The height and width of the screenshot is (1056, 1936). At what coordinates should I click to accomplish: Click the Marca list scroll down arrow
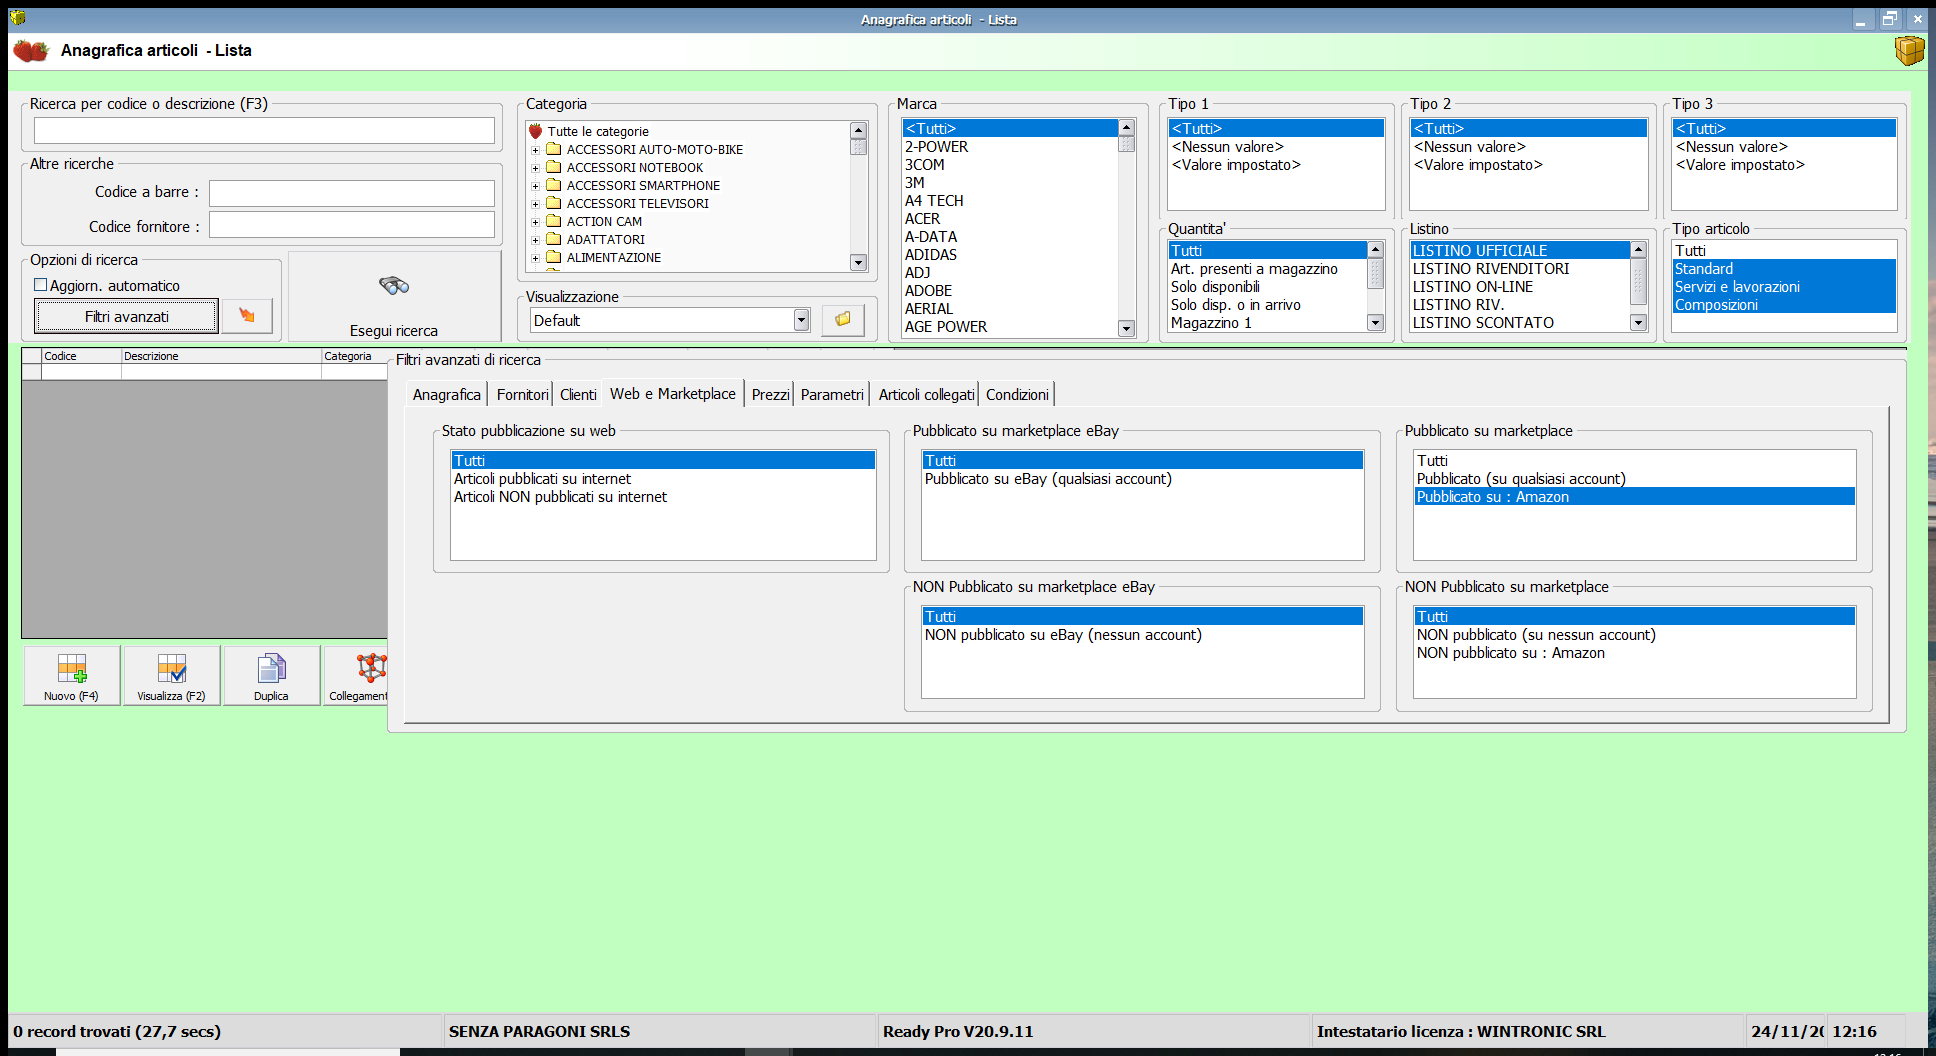coord(1127,328)
